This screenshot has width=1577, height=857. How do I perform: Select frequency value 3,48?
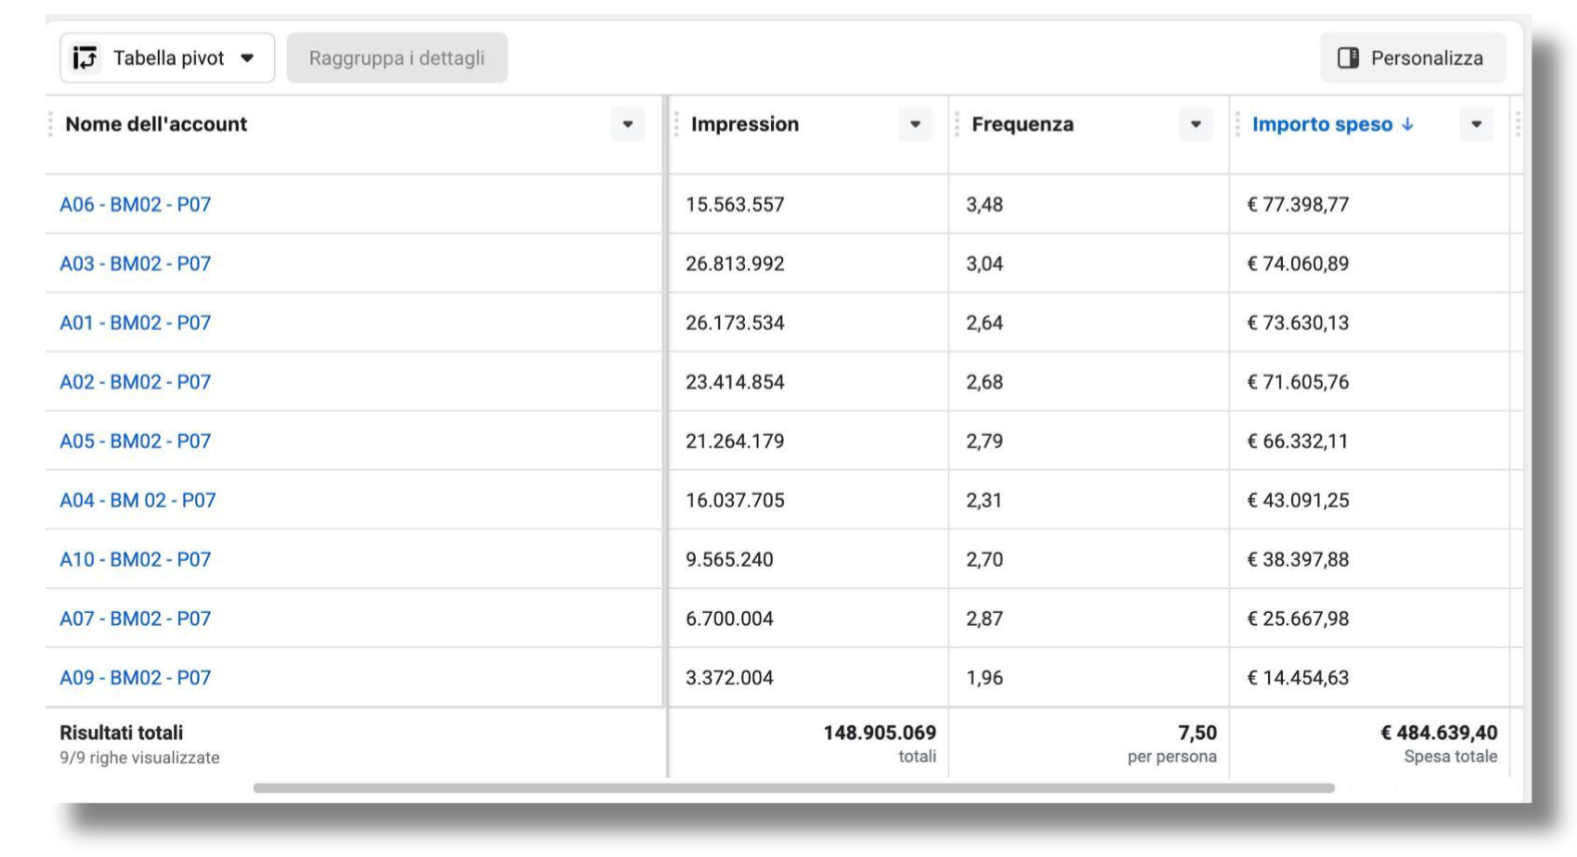click(x=984, y=204)
